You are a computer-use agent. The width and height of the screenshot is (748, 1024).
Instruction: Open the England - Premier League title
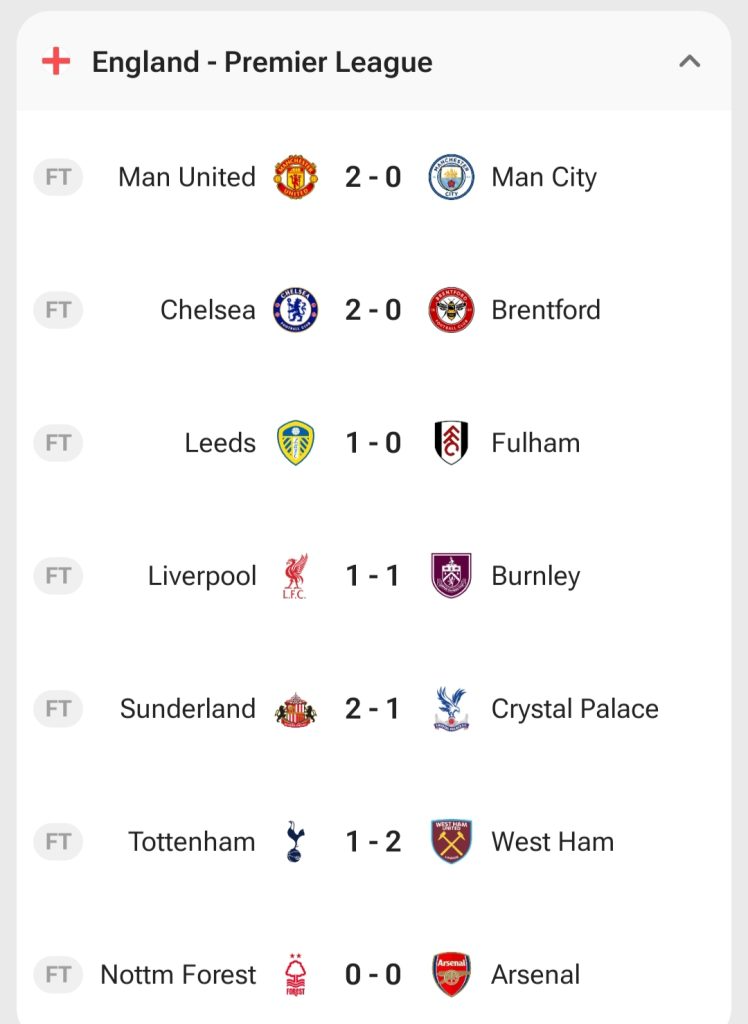[262, 62]
